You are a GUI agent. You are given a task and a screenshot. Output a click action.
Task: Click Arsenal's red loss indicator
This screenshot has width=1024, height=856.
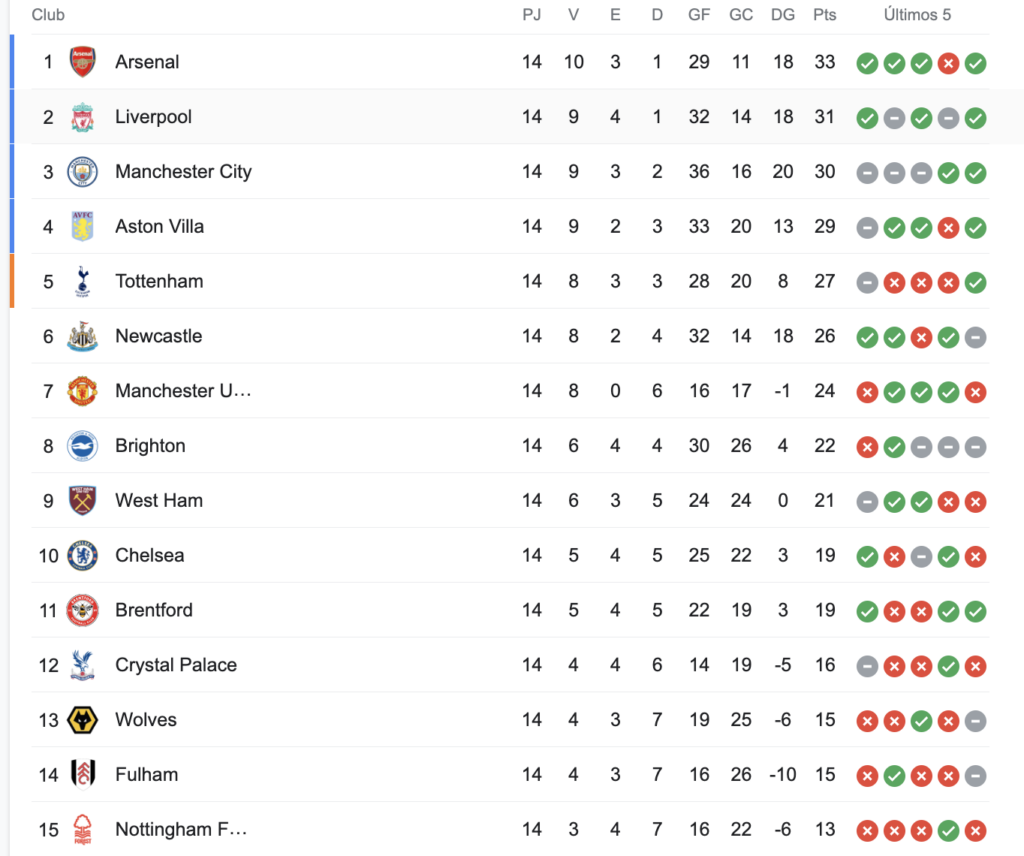click(x=948, y=63)
